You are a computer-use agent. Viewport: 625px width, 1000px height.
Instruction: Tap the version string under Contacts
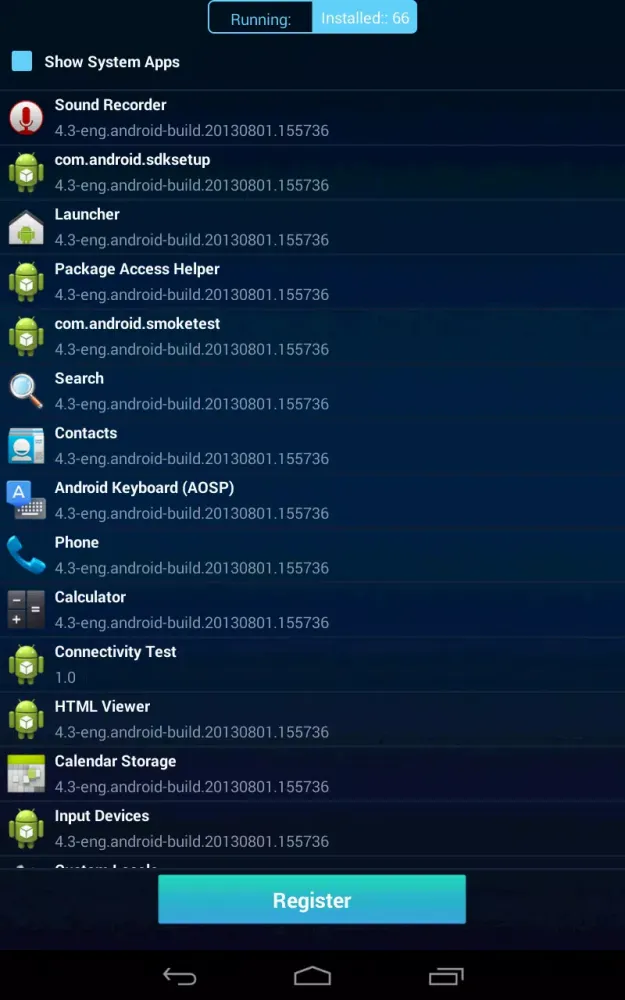(x=192, y=459)
